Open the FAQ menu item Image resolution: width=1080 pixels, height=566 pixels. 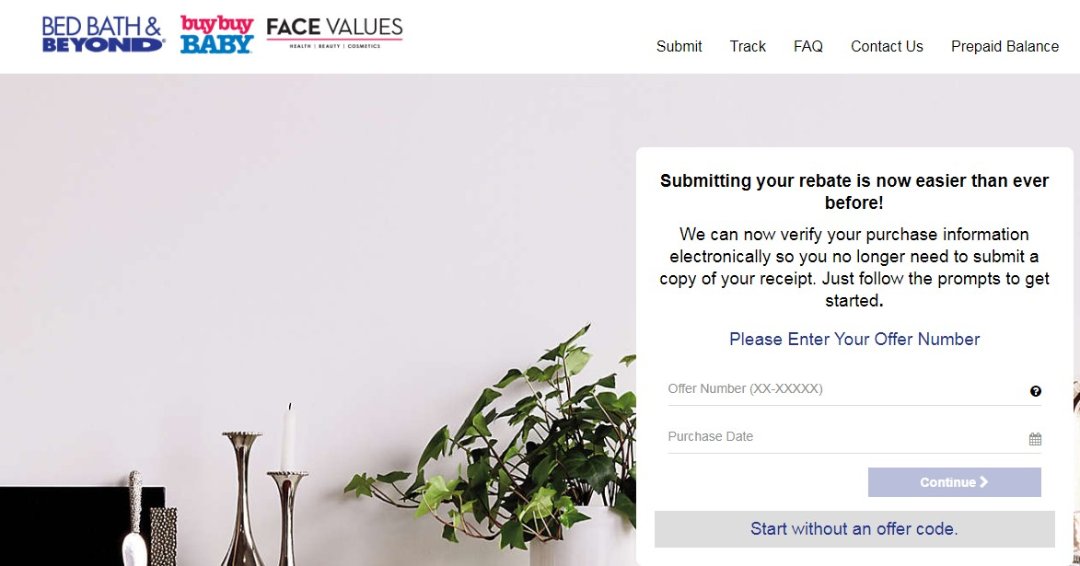tap(808, 46)
